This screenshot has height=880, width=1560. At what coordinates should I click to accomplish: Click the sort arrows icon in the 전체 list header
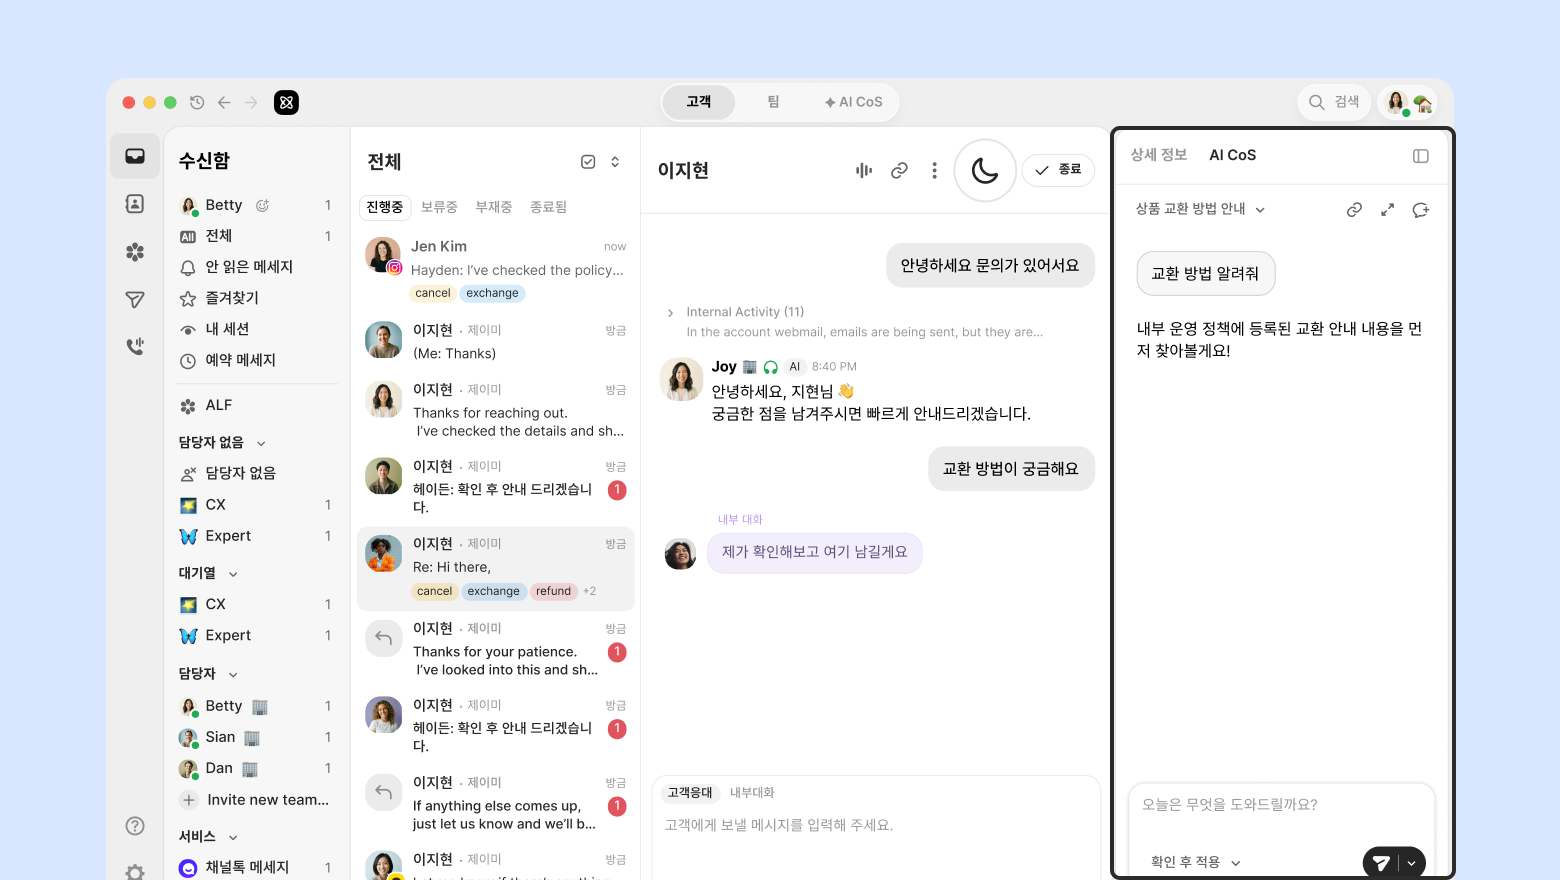click(615, 162)
